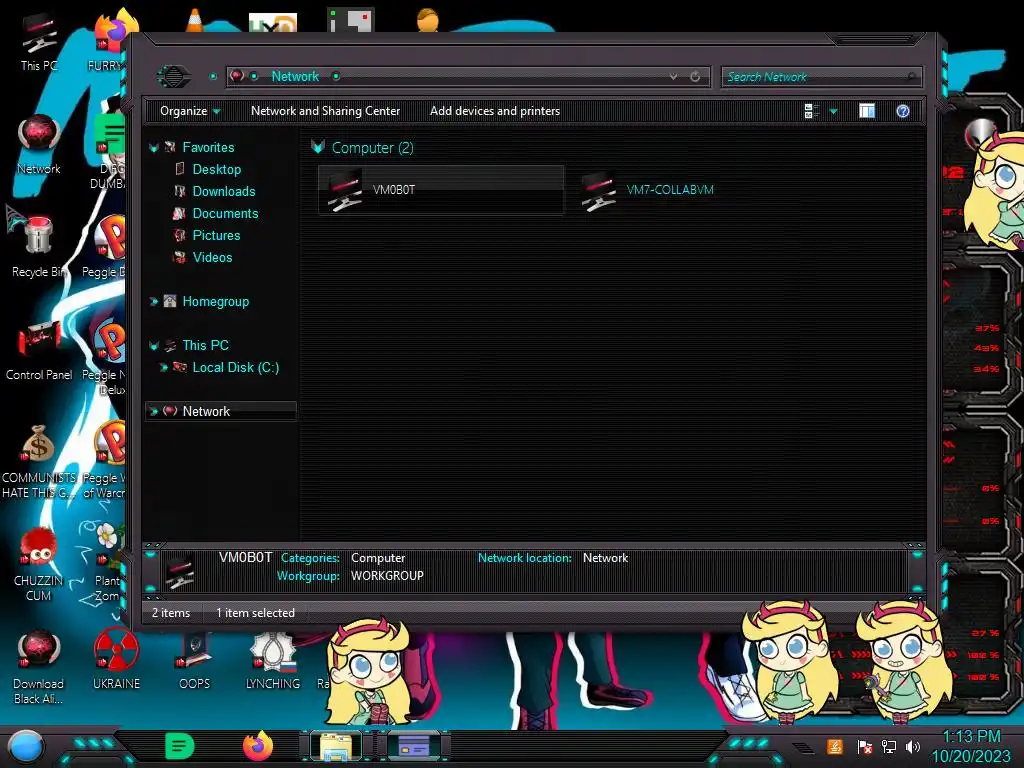Screen dimensions: 1024x768
Task: Click the taskbar clock showing 1:13 PM
Action: pyautogui.click(x=971, y=737)
